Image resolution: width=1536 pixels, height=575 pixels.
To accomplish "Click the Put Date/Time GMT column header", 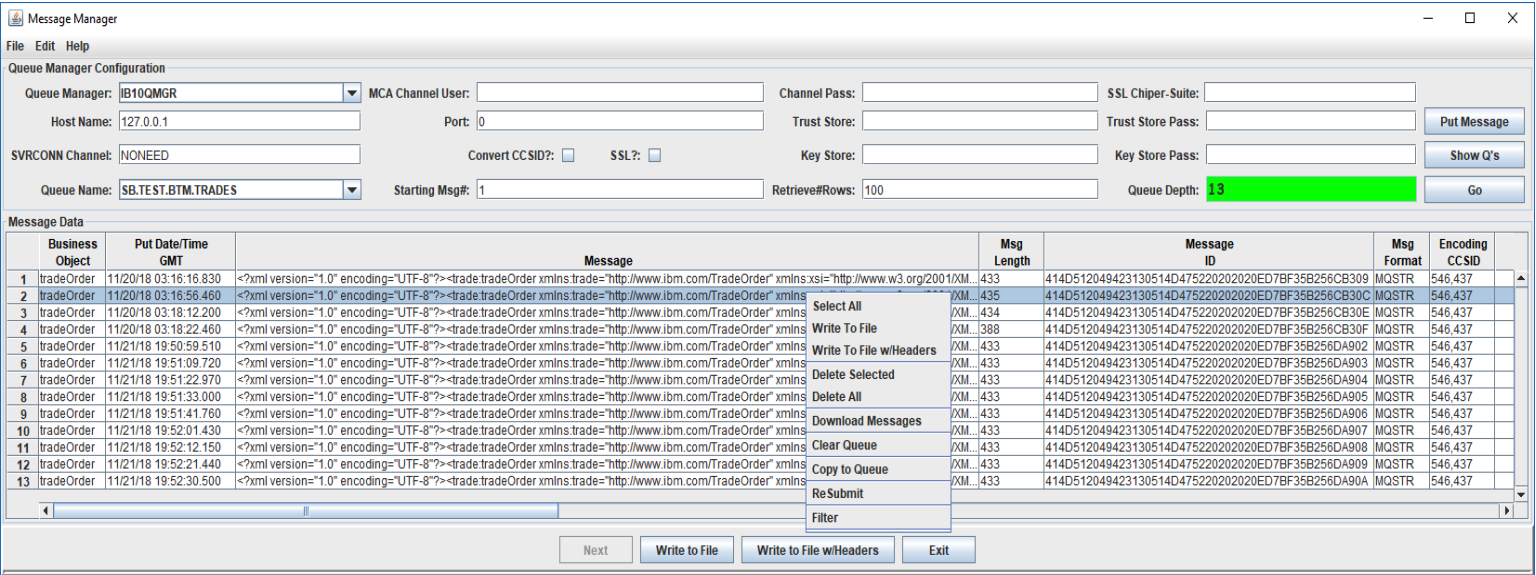I will point(170,251).
